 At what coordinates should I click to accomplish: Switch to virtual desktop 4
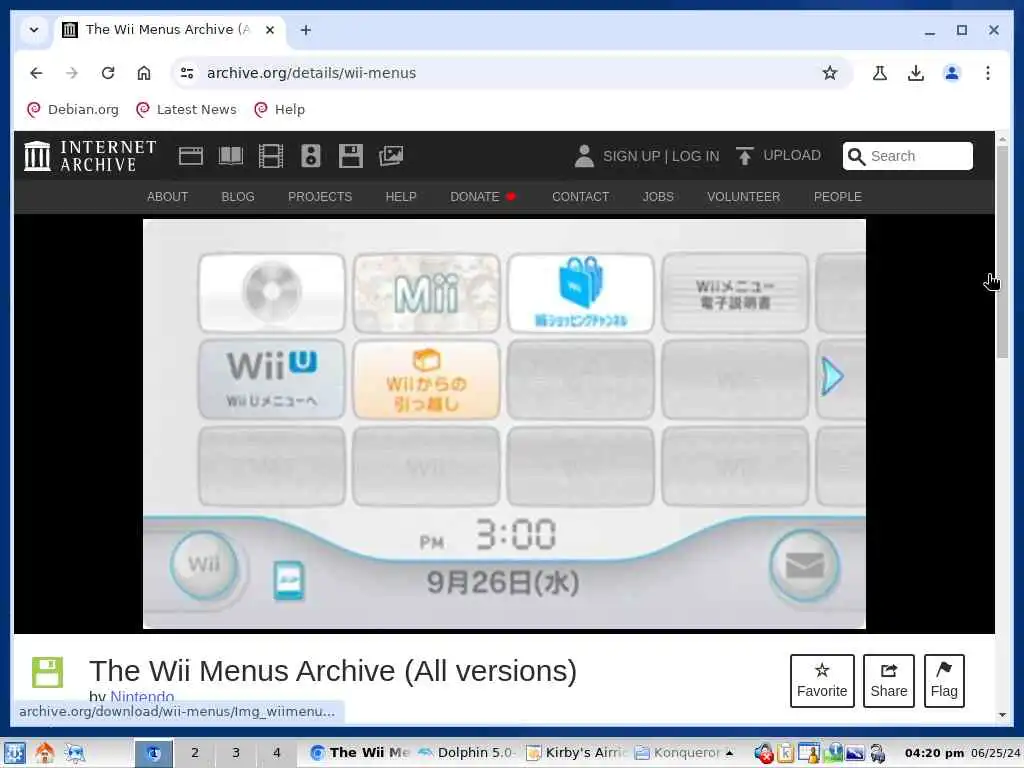coord(276,753)
